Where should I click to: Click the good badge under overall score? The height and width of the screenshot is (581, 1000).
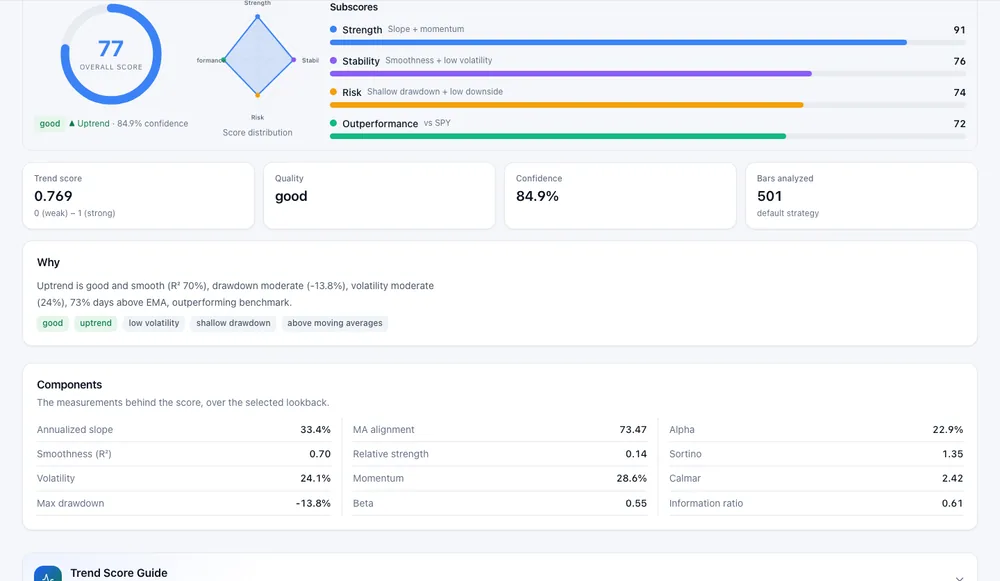[50, 124]
